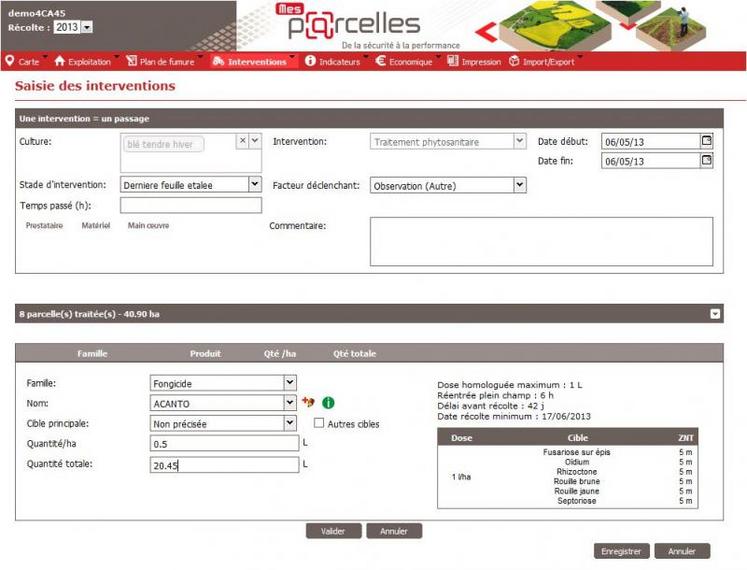Open the Récolte year dropdown
The width and height of the screenshot is (747, 570).
tap(87, 28)
